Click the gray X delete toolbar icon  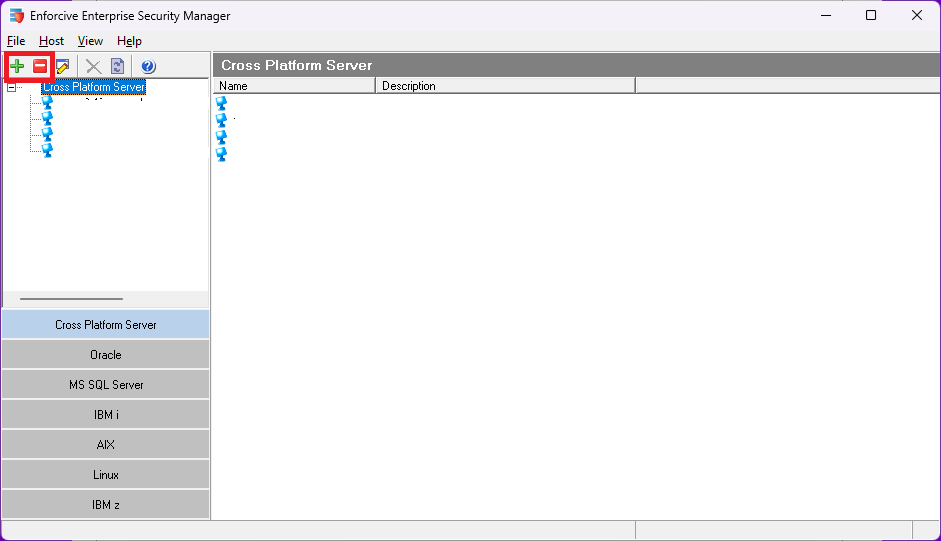[93, 66]
